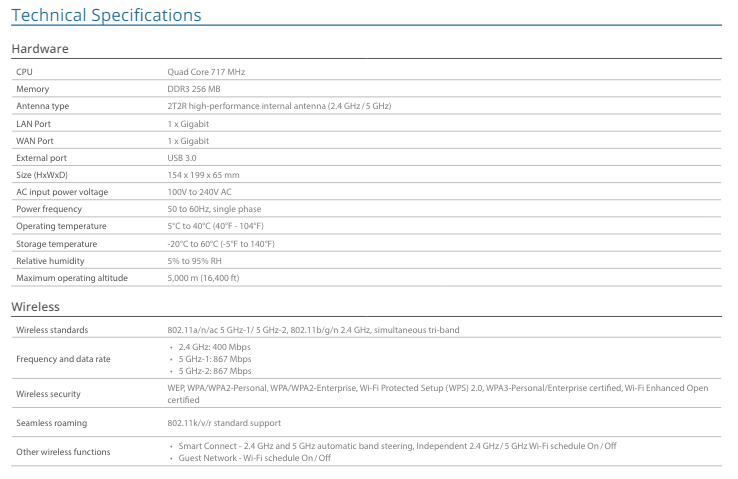This screenshot has height=479, width=738.
Task: Click the 2.4 GHz: 400 Mbps bullet item
Action: (x=214, y=347)
